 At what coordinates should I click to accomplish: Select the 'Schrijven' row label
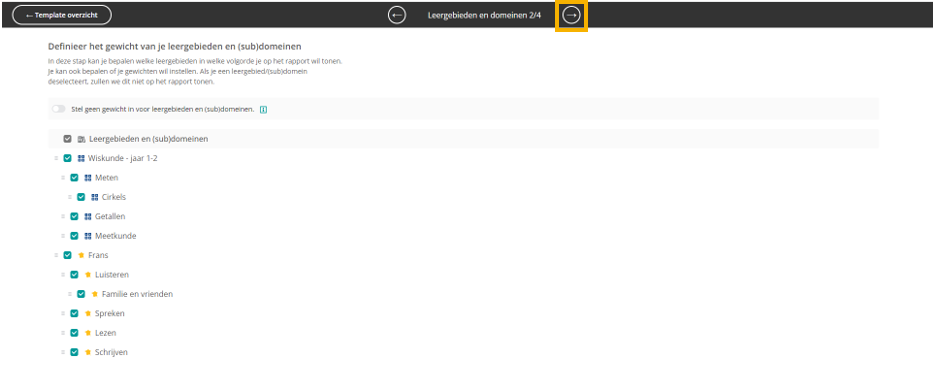point(111,352)
